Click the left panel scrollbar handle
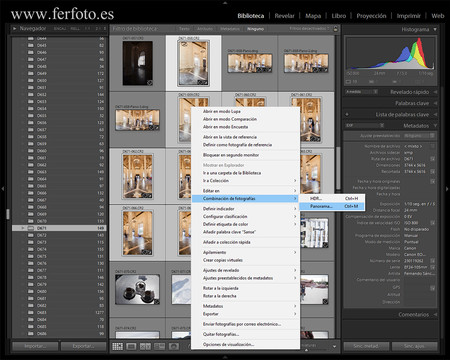Image resolution: width=450 pixels, height=360 pixels. (8, 214)
